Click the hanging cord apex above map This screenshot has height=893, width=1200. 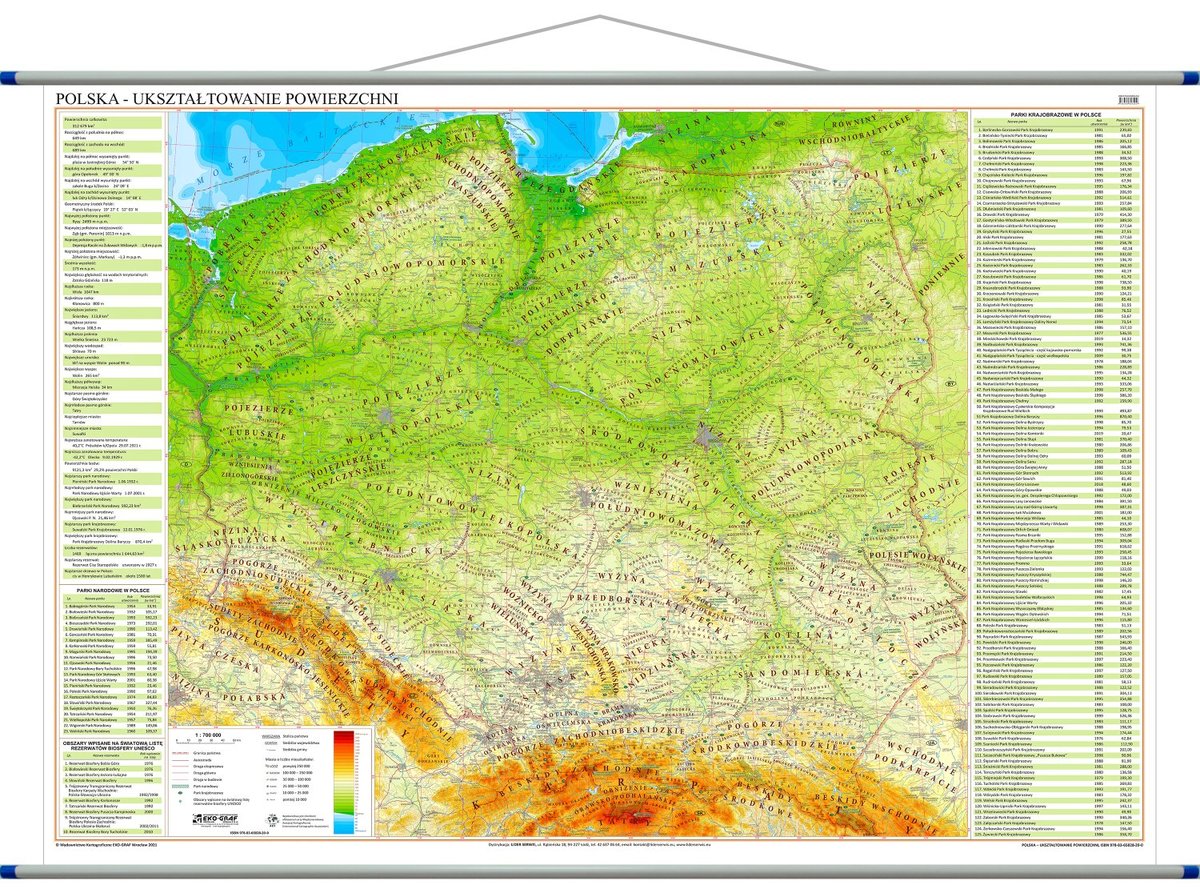[600, 17]
